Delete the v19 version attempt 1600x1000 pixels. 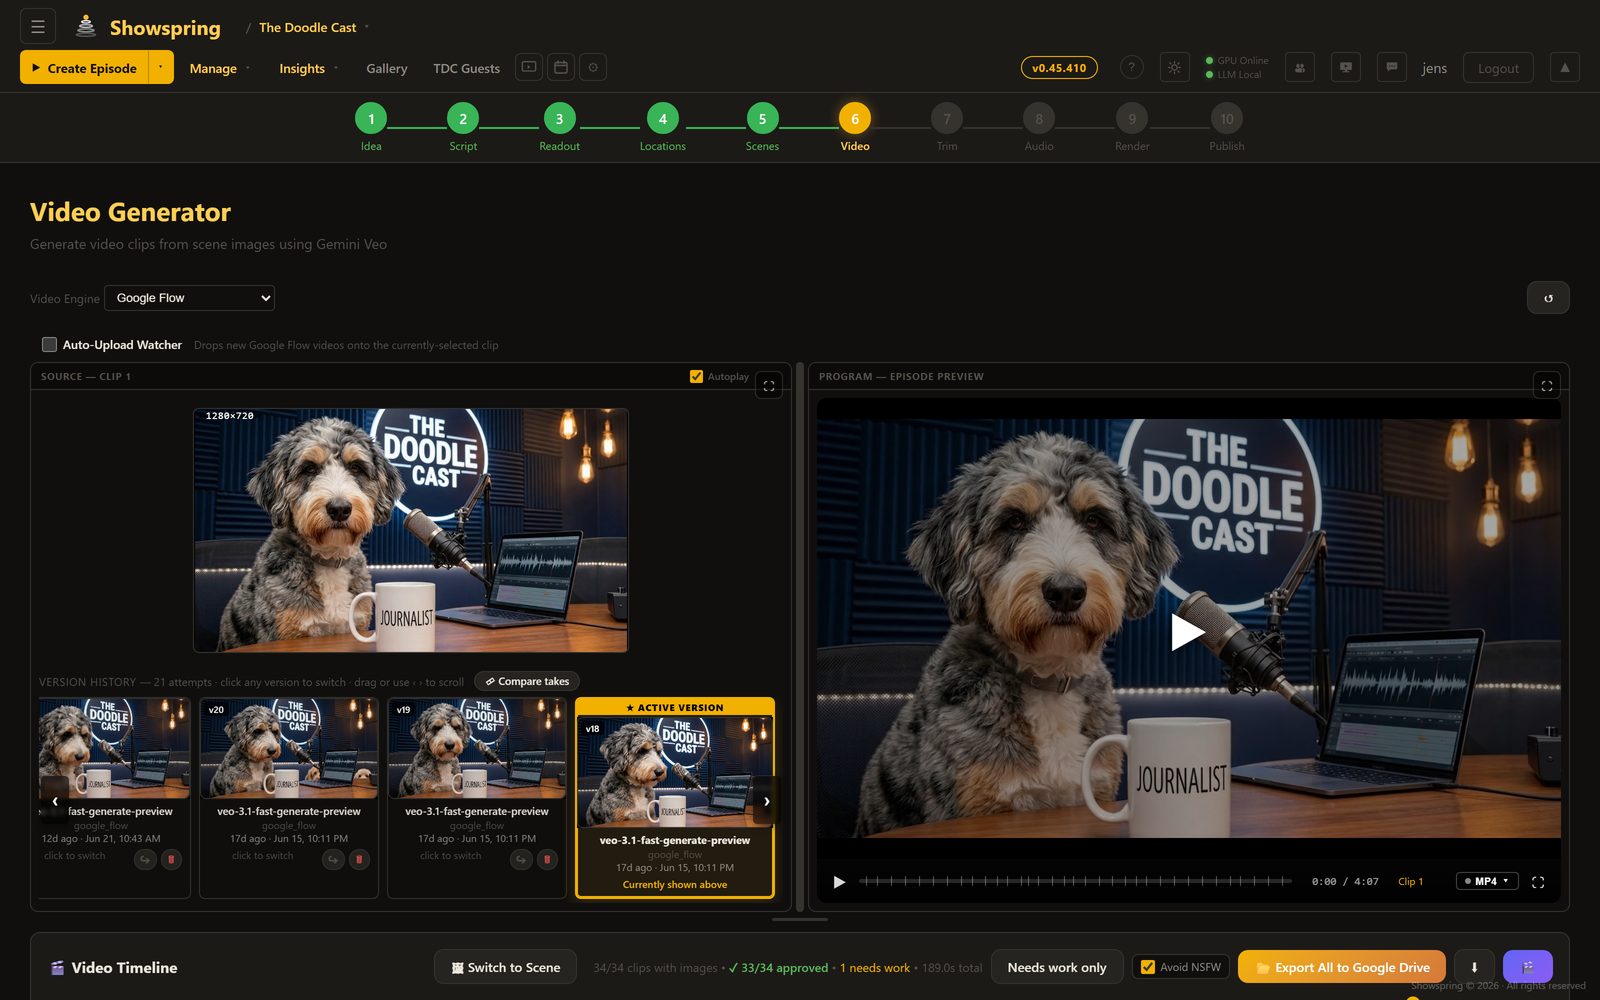[x=547, y=859]
